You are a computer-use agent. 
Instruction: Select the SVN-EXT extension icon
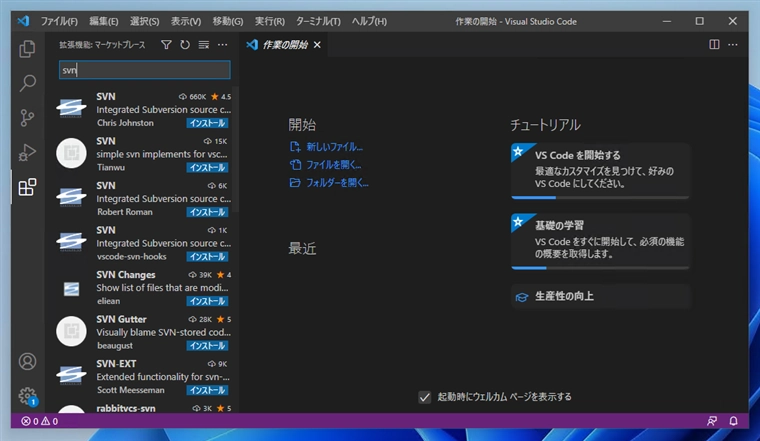[71, 375]
